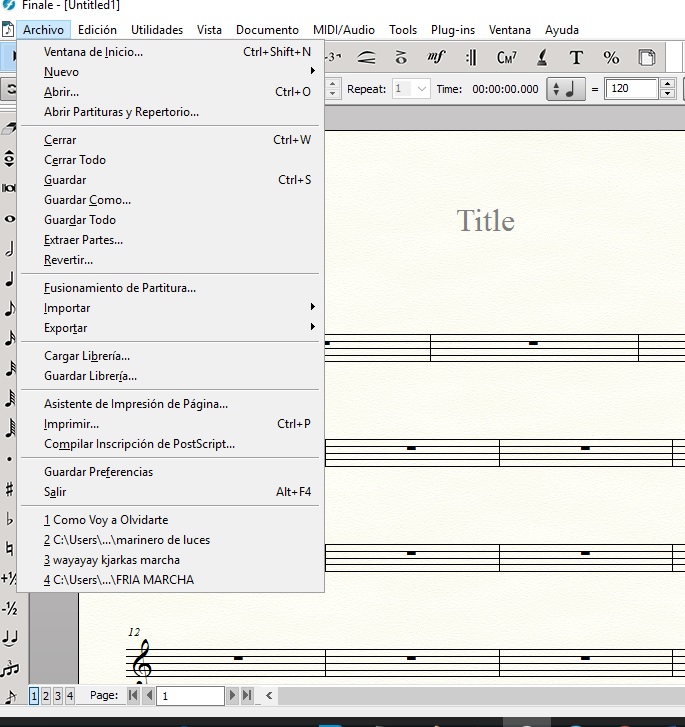This screenshot has height=727, width=685.
Task: Pick the augmentation dot tool
Action: (9, 459)
